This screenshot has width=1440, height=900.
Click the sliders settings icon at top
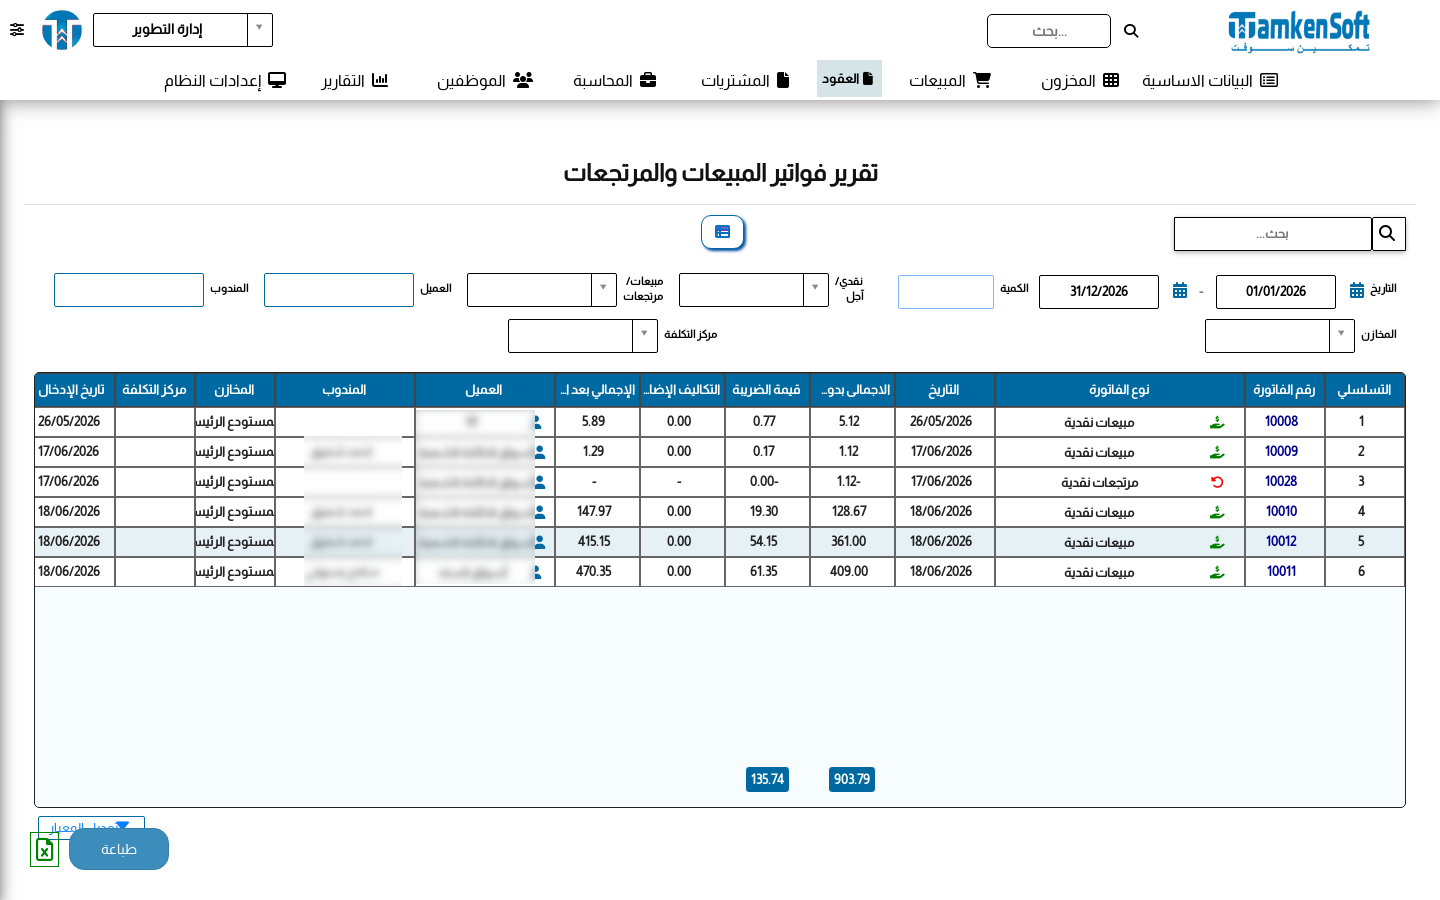point(17,30)
